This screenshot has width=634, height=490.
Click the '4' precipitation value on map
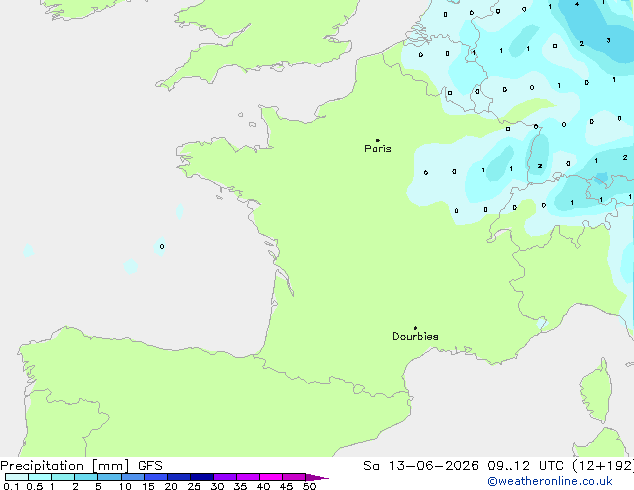[x=577, y=4]
